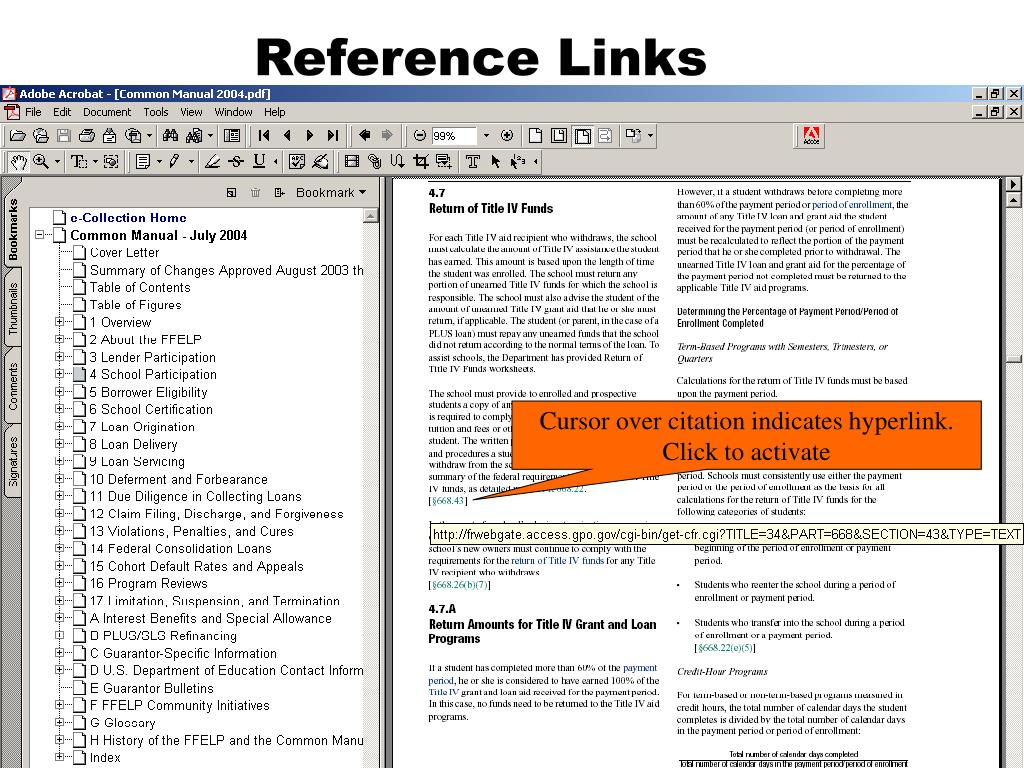Select the Text Select tool
This screenshot has height=768, width=1024.
click(79, 161)
